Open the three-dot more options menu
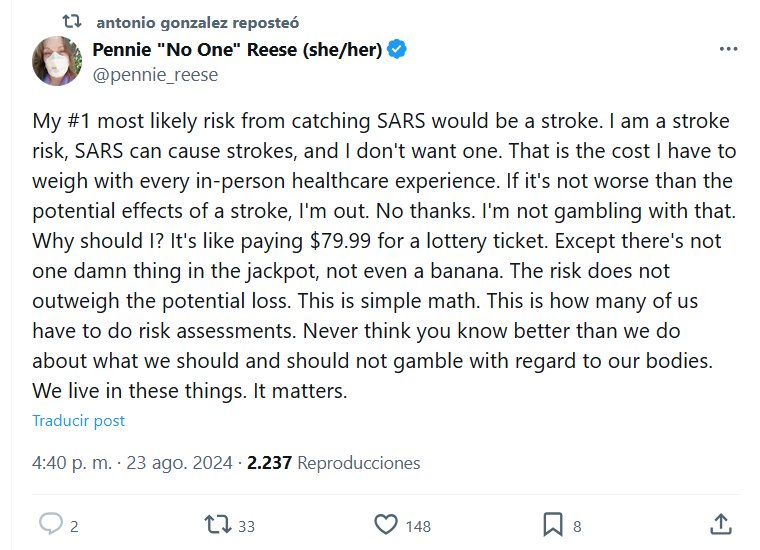The height and width of the screenshot is (550, 760). (731, 50)
